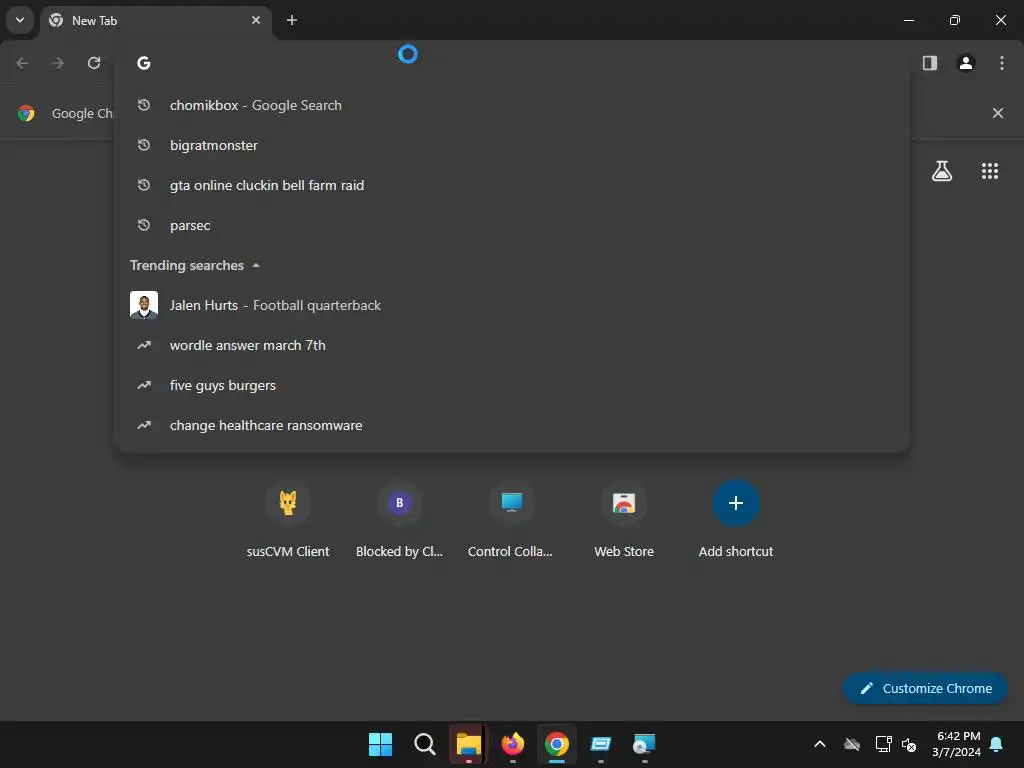Click the Chrome logo in infobar
This screenshot has height=768, width=1024.
[26, 113]
